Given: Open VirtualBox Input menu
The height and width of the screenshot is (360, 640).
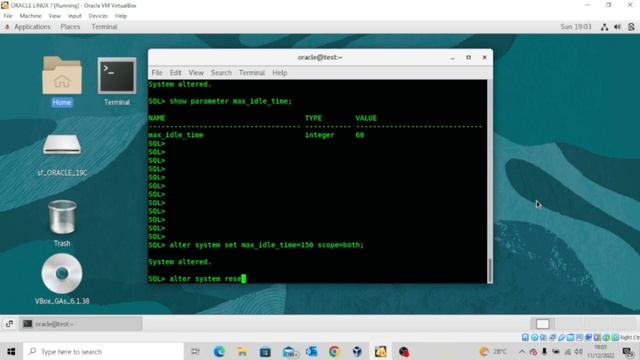Looking at the screenshot, I should pyautogui.click(x=75, y=16).
